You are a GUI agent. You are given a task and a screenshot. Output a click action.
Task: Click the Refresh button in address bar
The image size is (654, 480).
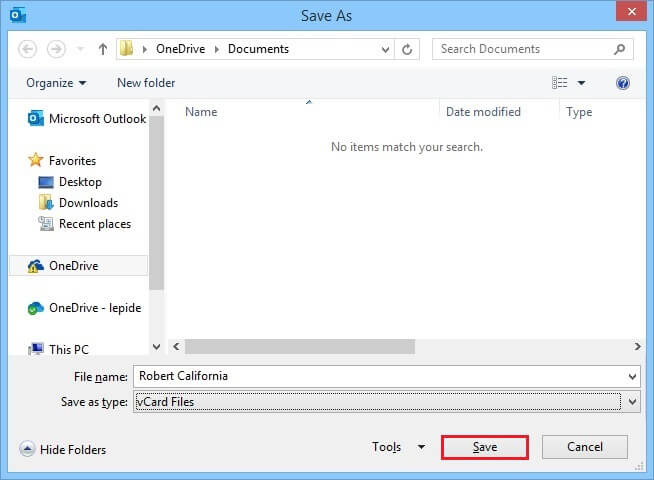click(x=407, y=49)
